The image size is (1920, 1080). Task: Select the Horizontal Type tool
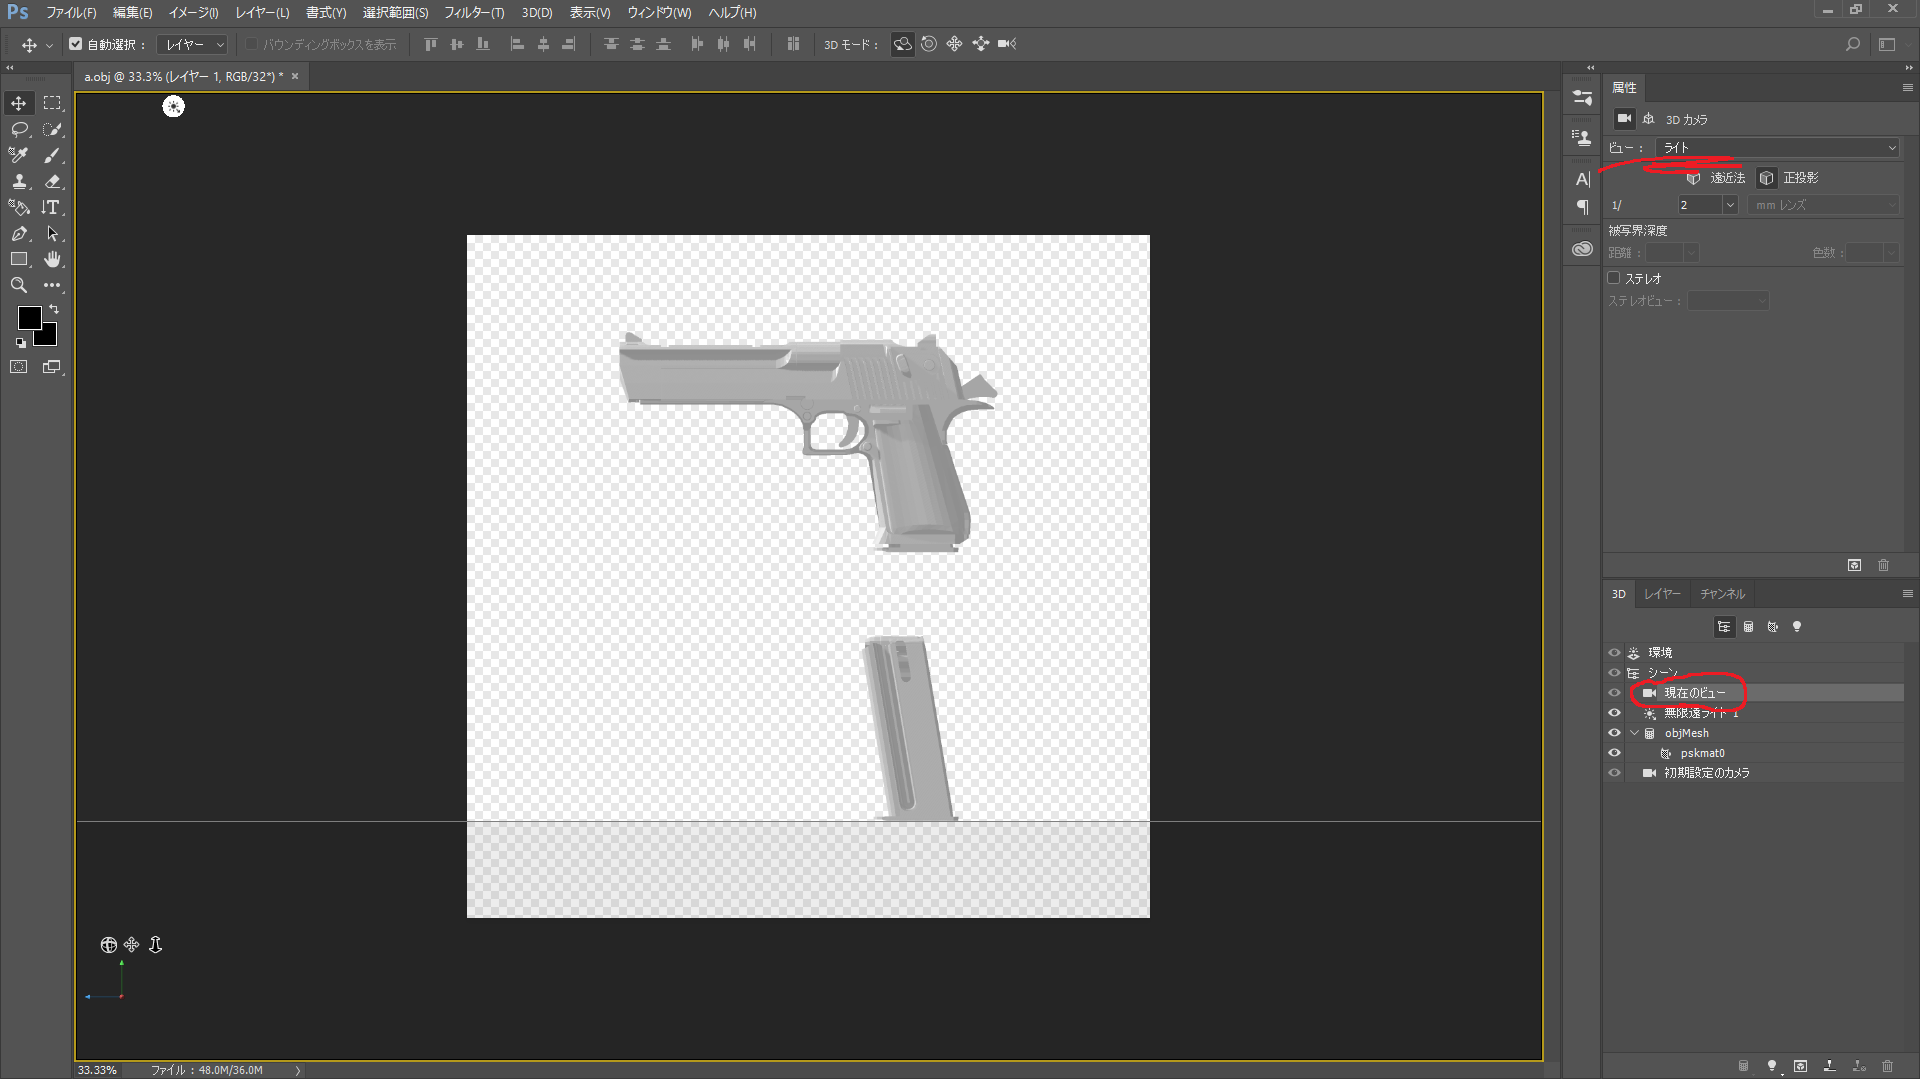[x=51, y=207]
